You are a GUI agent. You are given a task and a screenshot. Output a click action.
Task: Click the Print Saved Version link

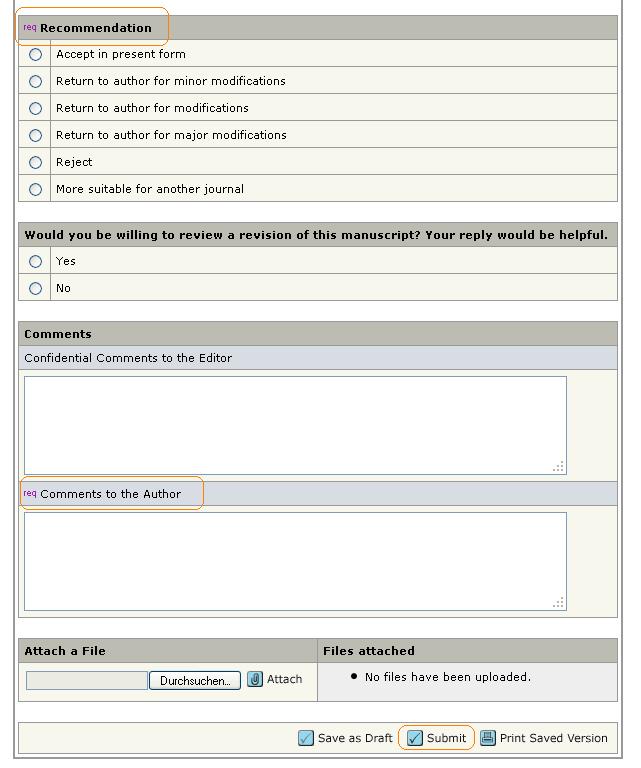tap(553, 738)
